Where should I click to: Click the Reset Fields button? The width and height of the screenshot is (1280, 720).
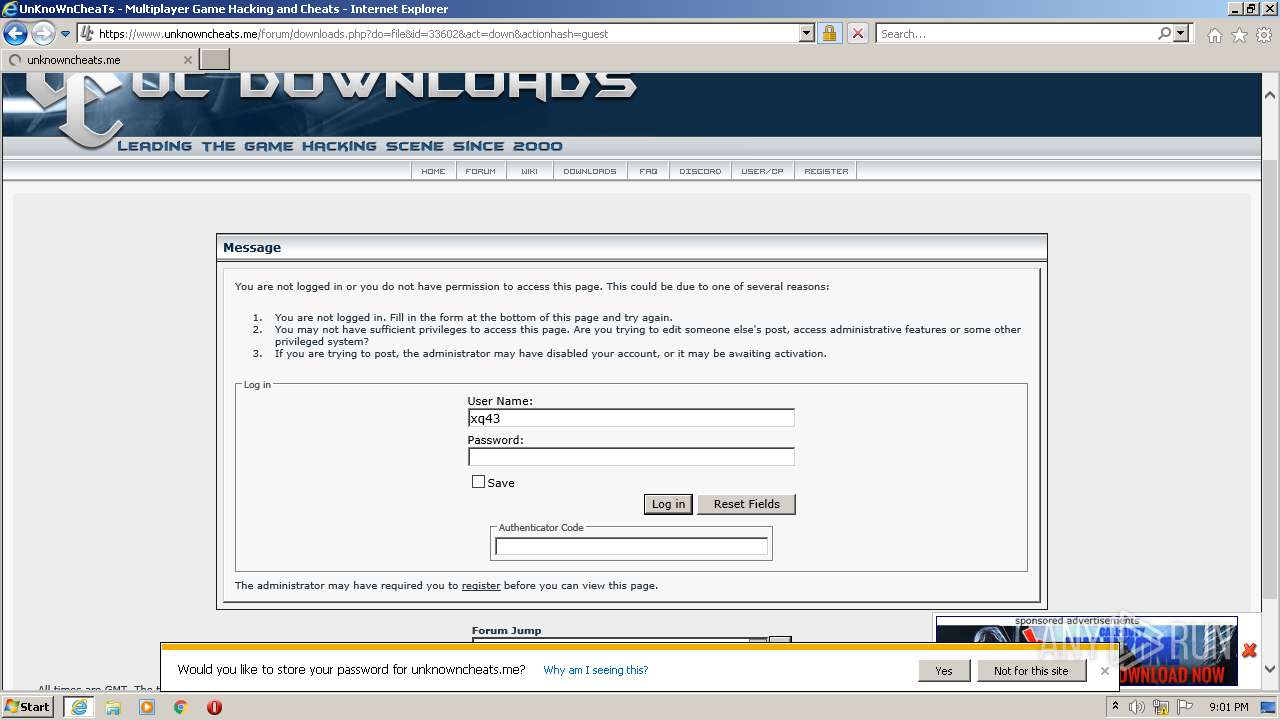point(747,504)
